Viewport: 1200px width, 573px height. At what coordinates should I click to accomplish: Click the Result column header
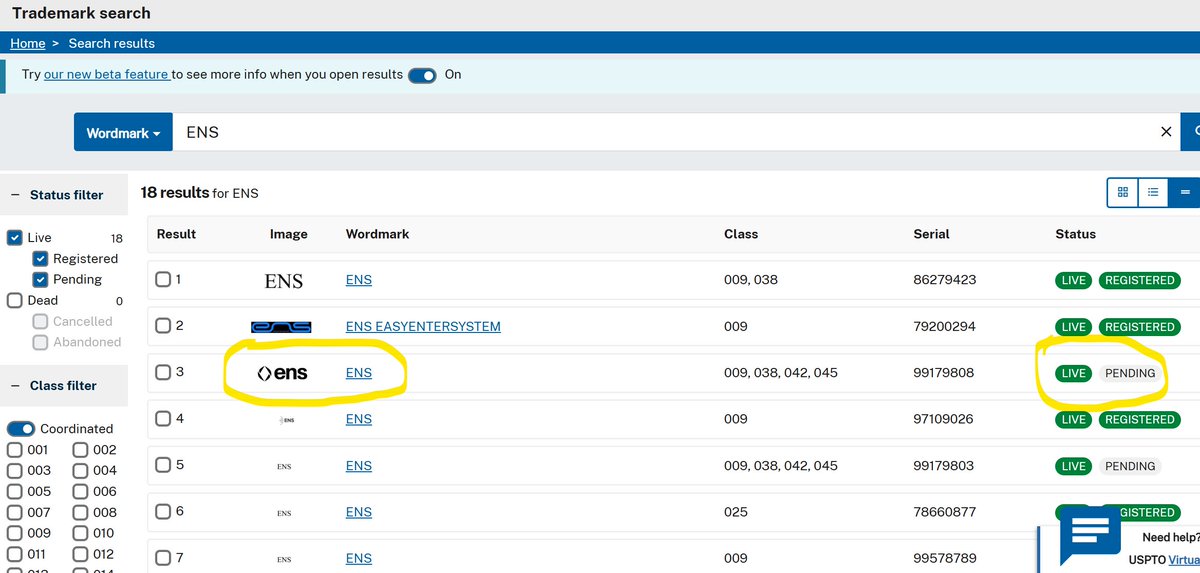click(176, 234)
